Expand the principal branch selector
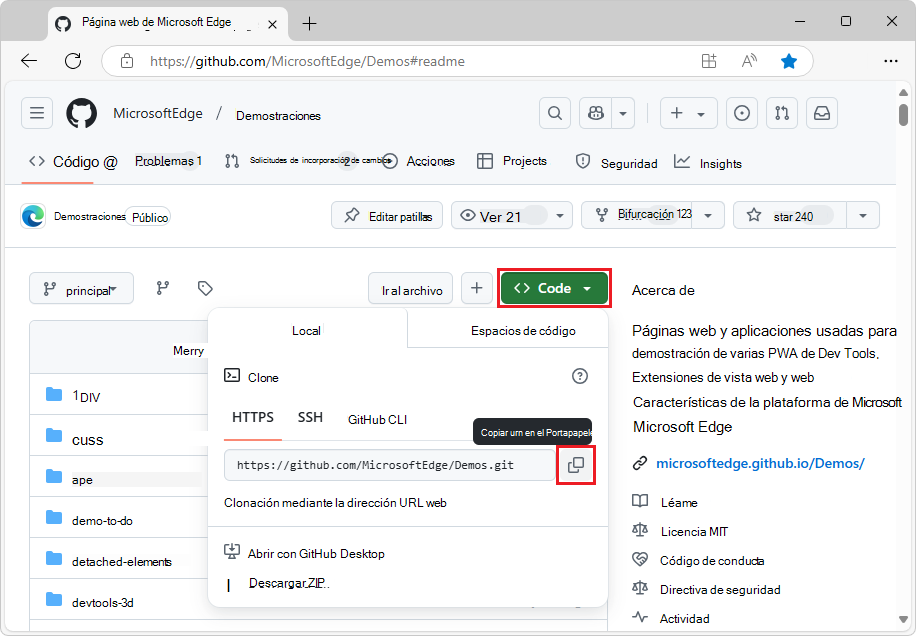This screenshot has width=916, height=636. (x=81, y=288)
